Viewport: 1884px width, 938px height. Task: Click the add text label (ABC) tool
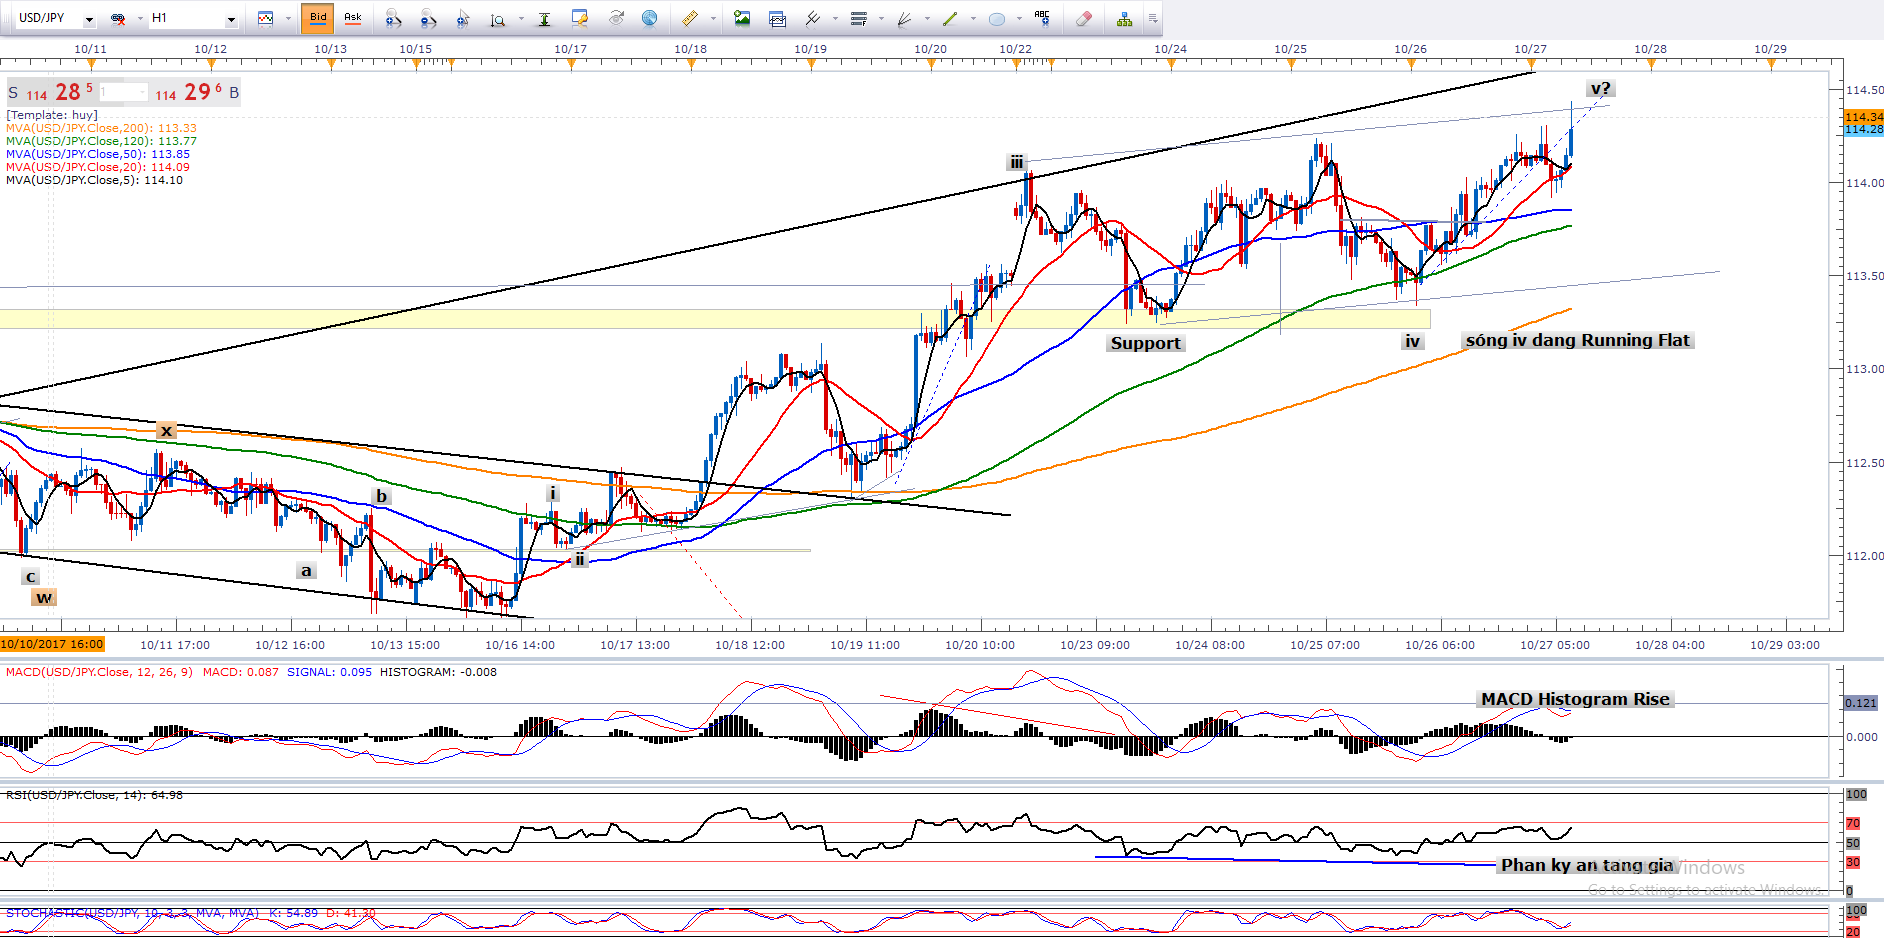pyautogui.click(x=1042, y=18)
